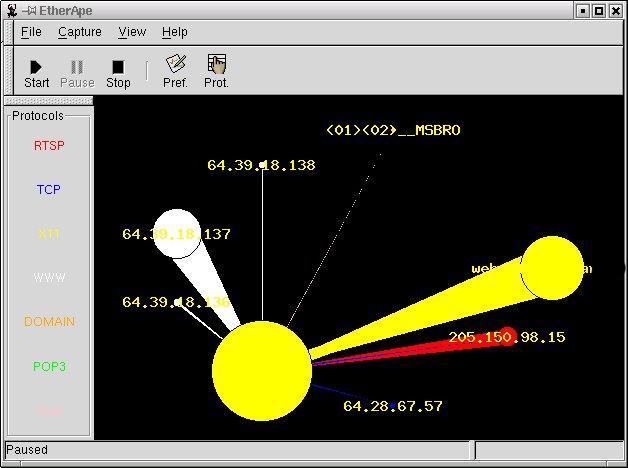The width and height of the screenshot is (628, 468).
Task: Open the Capture menu
Action: point(79,32)
